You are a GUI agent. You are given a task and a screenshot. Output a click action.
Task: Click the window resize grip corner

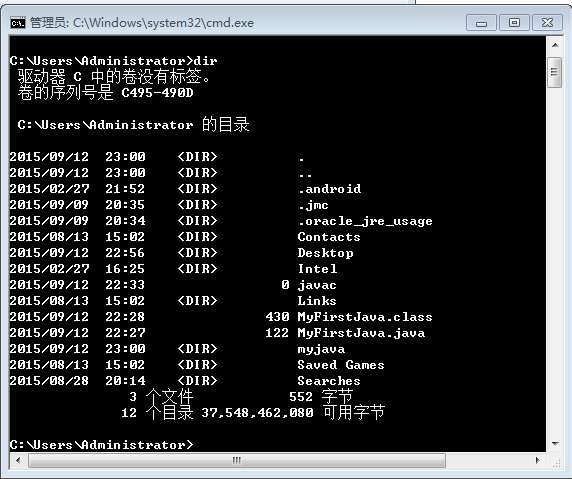557,464
